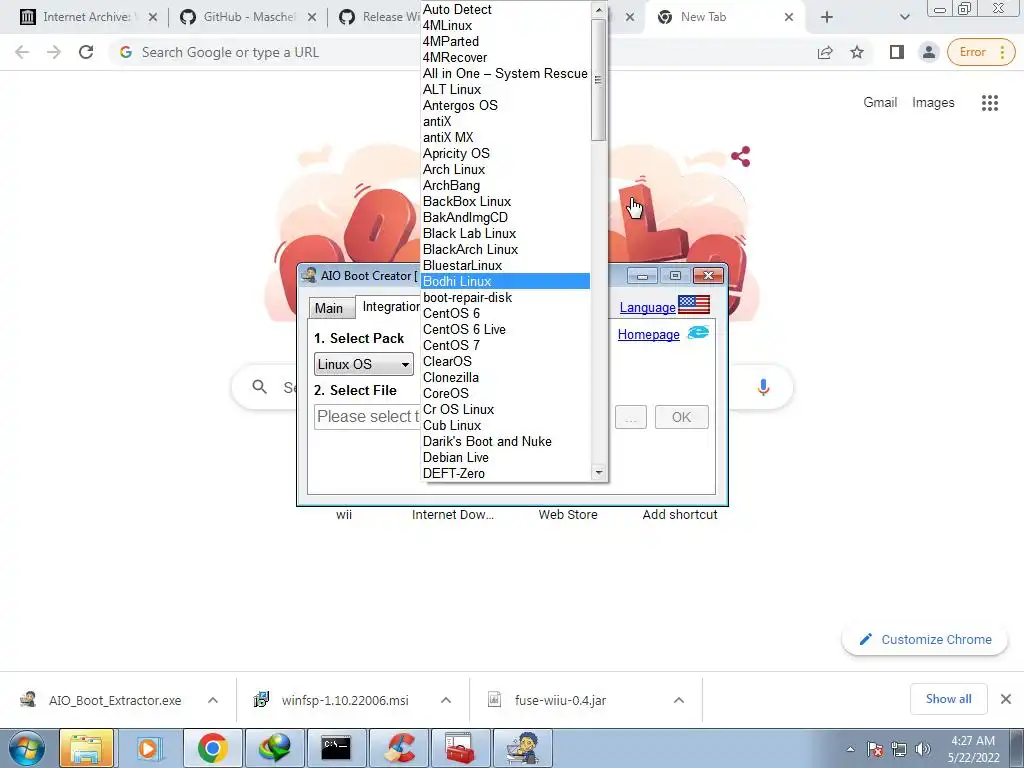Screen dimensions: 1024x768
Task: Click the OK button
Action: click(681, 417)
